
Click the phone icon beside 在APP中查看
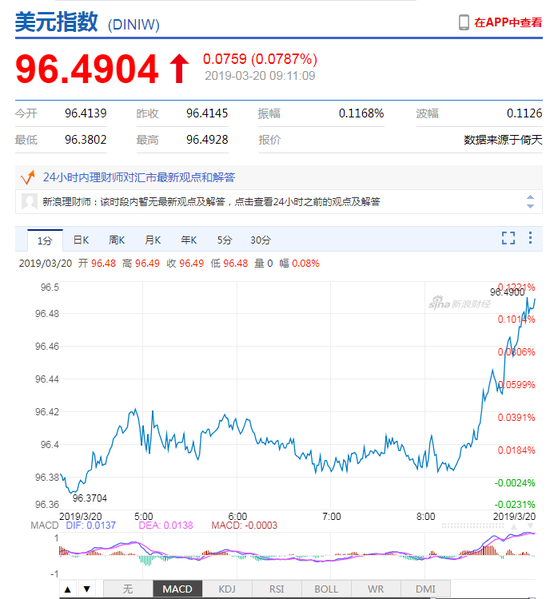tap(463, 23)
